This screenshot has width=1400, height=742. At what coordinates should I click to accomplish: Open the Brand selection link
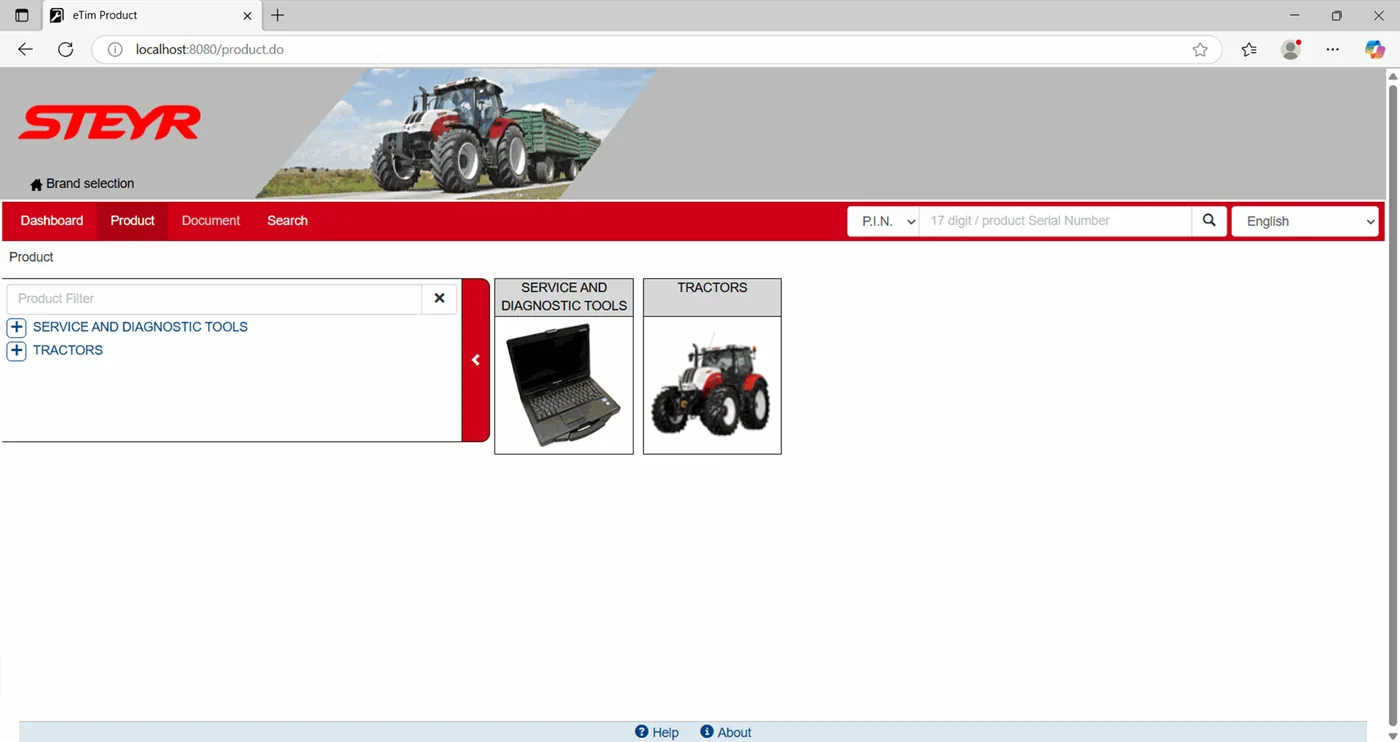click(90, 184)
